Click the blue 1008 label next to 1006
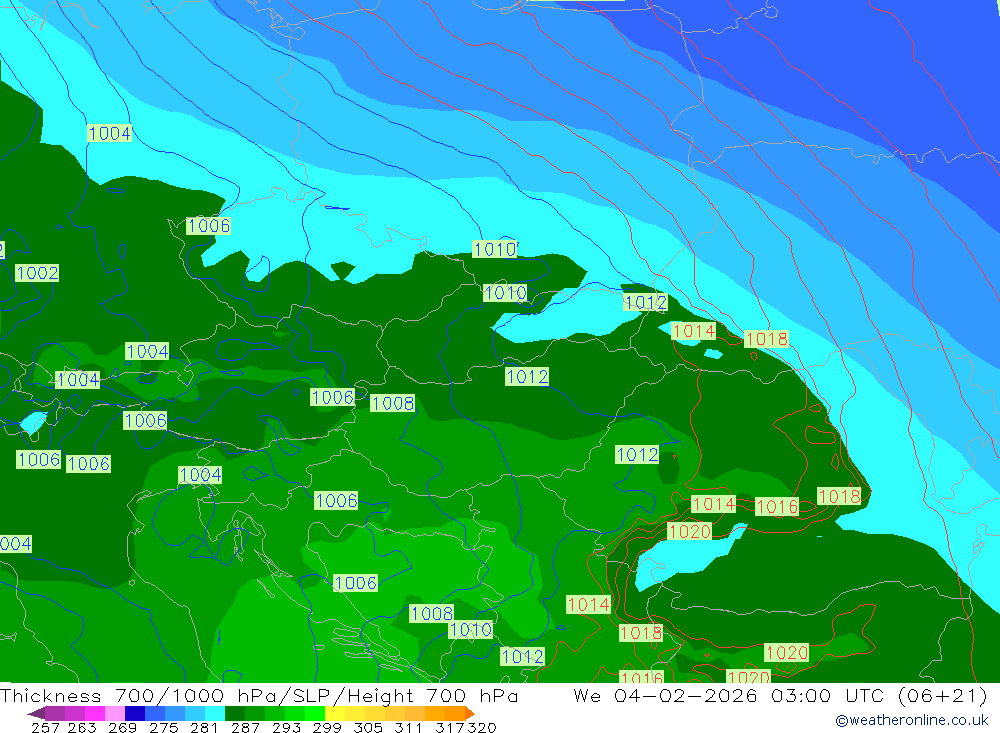This screenshot has width=1000, height=733. pos(392,403)
